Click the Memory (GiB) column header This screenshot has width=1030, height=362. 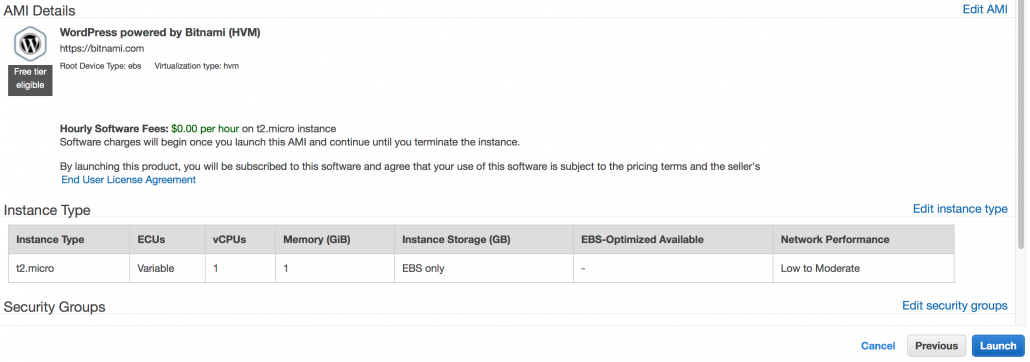tap(335, 239)
